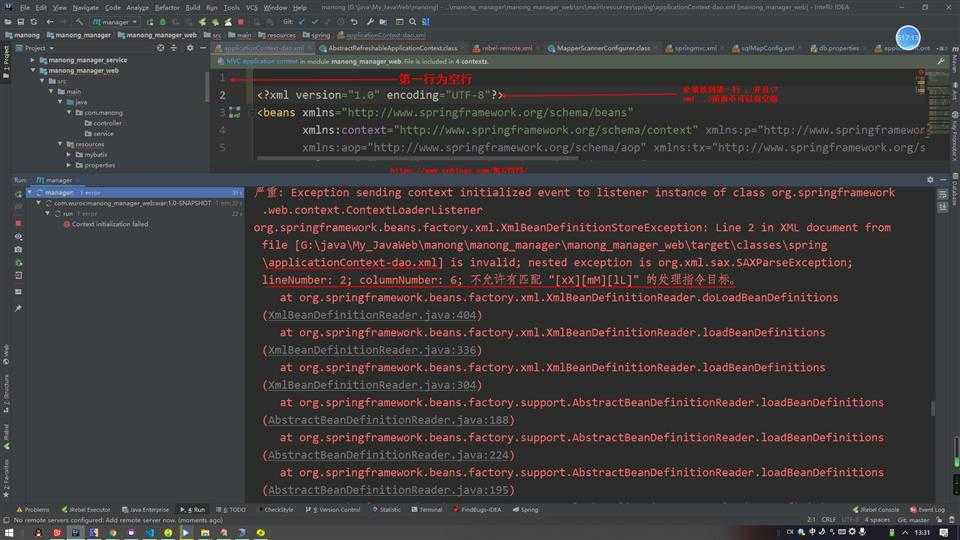Screen dimensions: 960x540
Task: Click the red Stop button in main toolbar
Action: pos(241,21)
